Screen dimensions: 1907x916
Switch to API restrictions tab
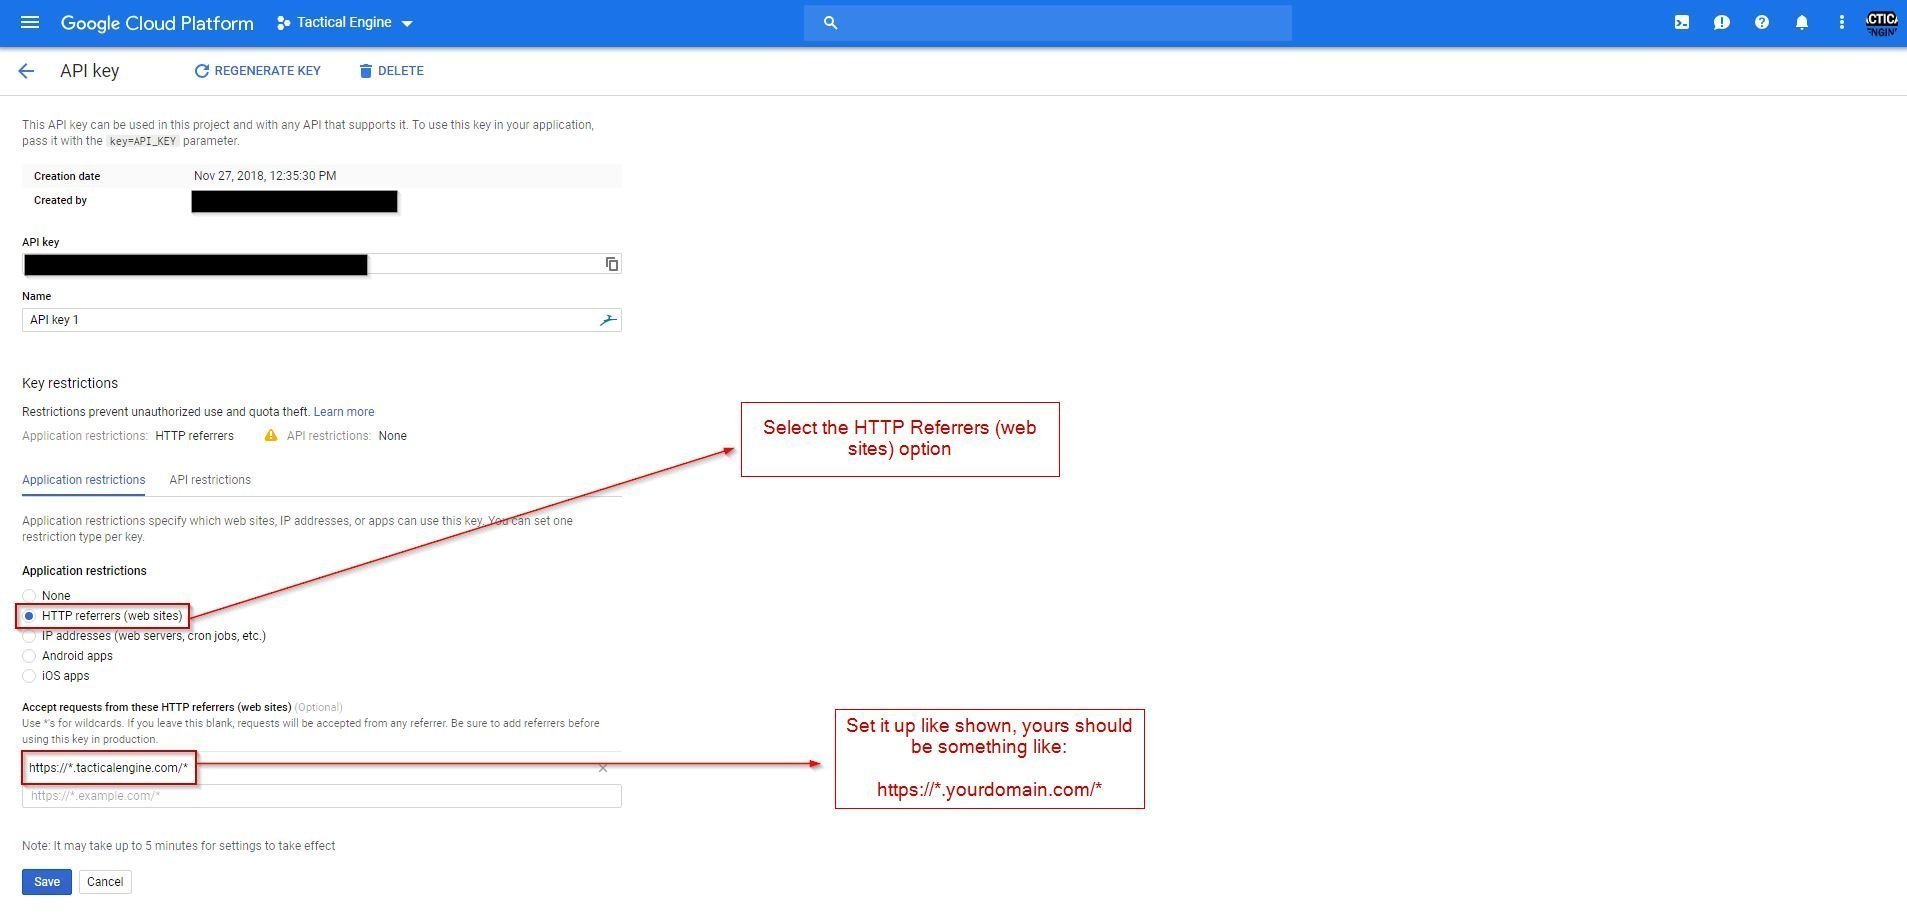coord(210,480)
